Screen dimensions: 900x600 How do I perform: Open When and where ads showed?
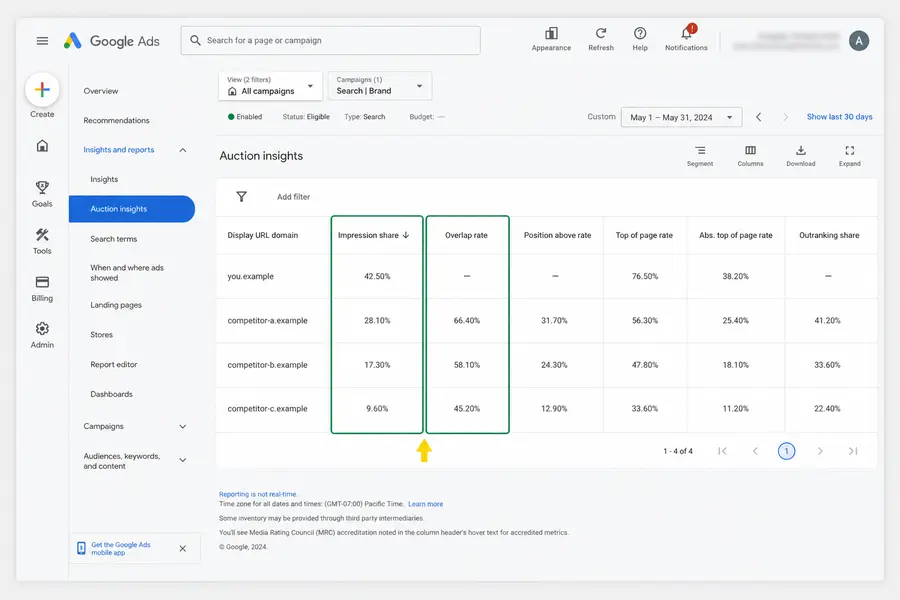[127, 273]
